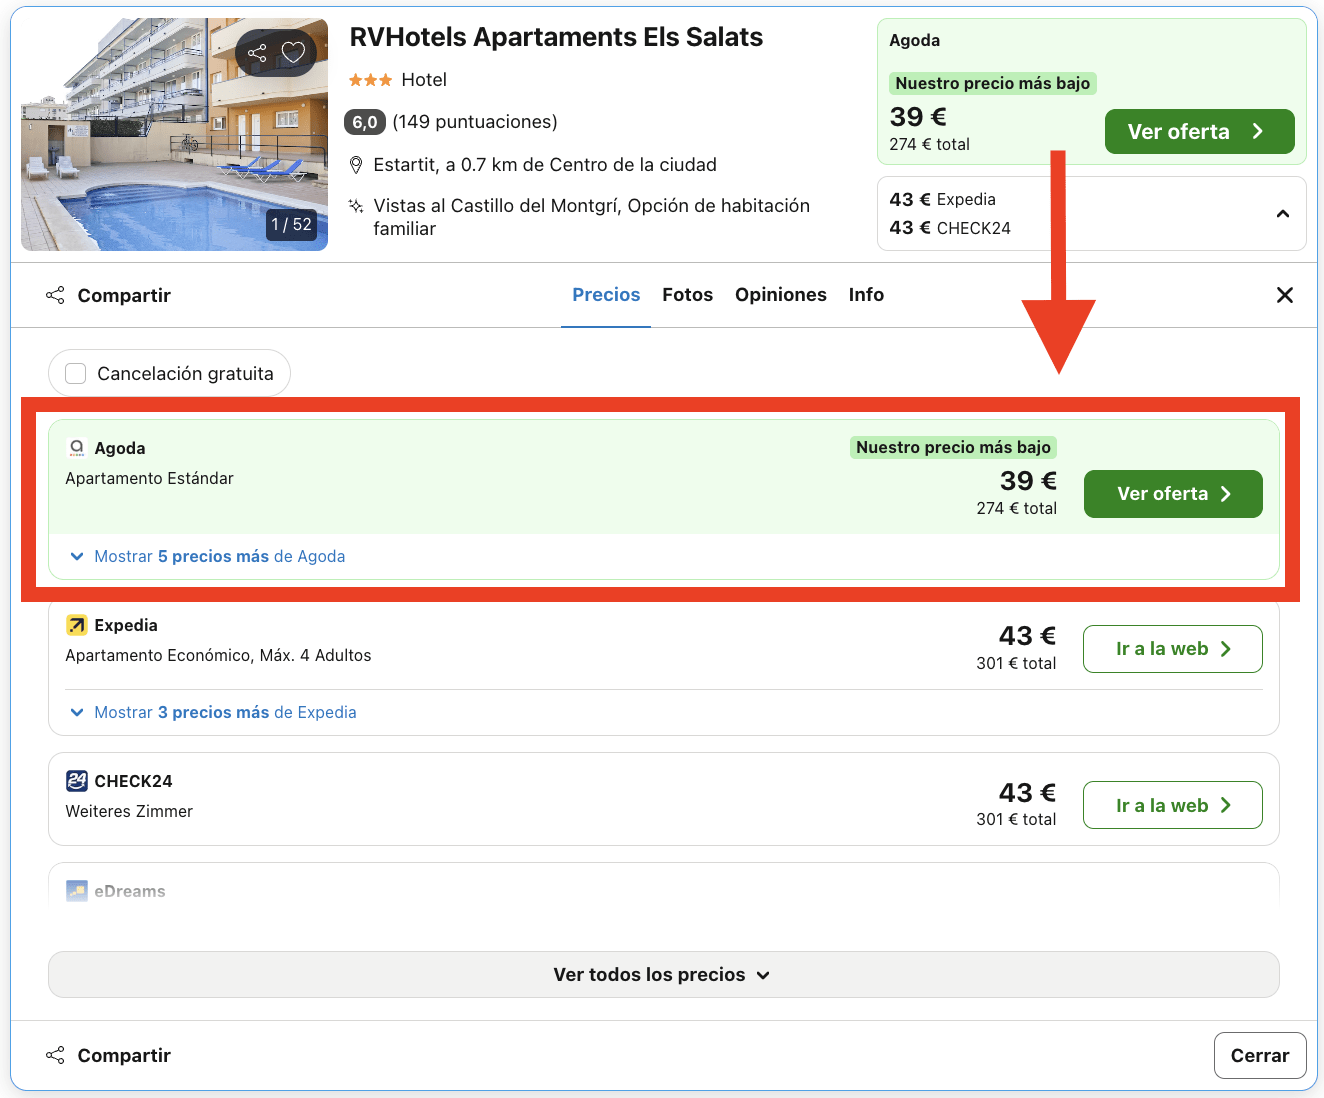Click 301 € total in CHECK24 row
The height and width of the screenshot is (1098, 1324).
[x=1016, y=819]
